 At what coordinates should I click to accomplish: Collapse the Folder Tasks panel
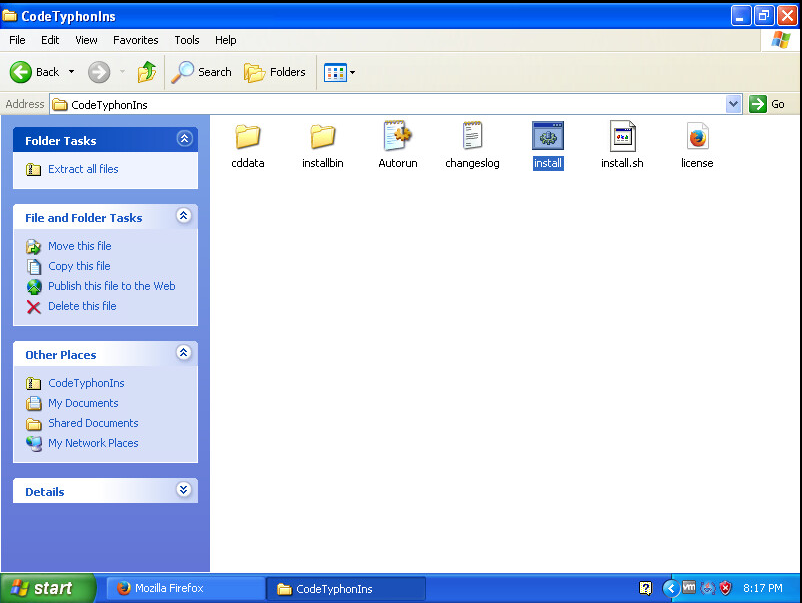pos(183,140)
